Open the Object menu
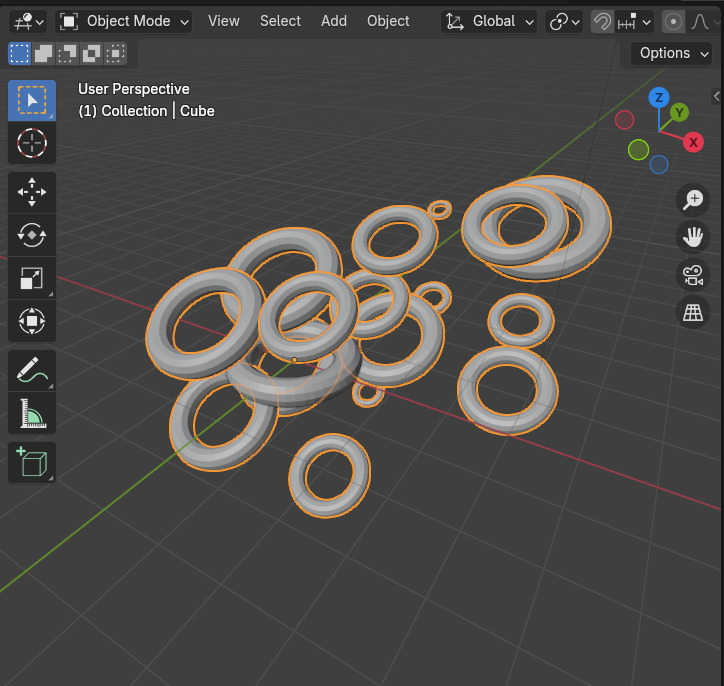 [x=388, y=21]
